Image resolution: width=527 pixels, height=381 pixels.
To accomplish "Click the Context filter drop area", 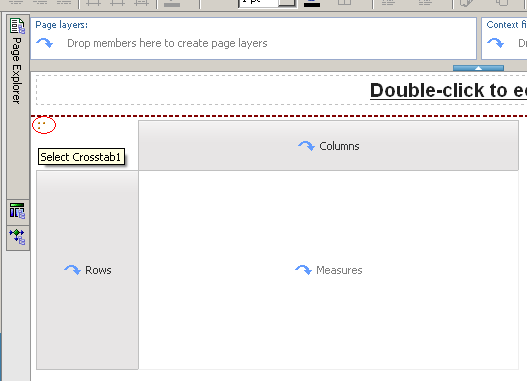I will point(504,38).
